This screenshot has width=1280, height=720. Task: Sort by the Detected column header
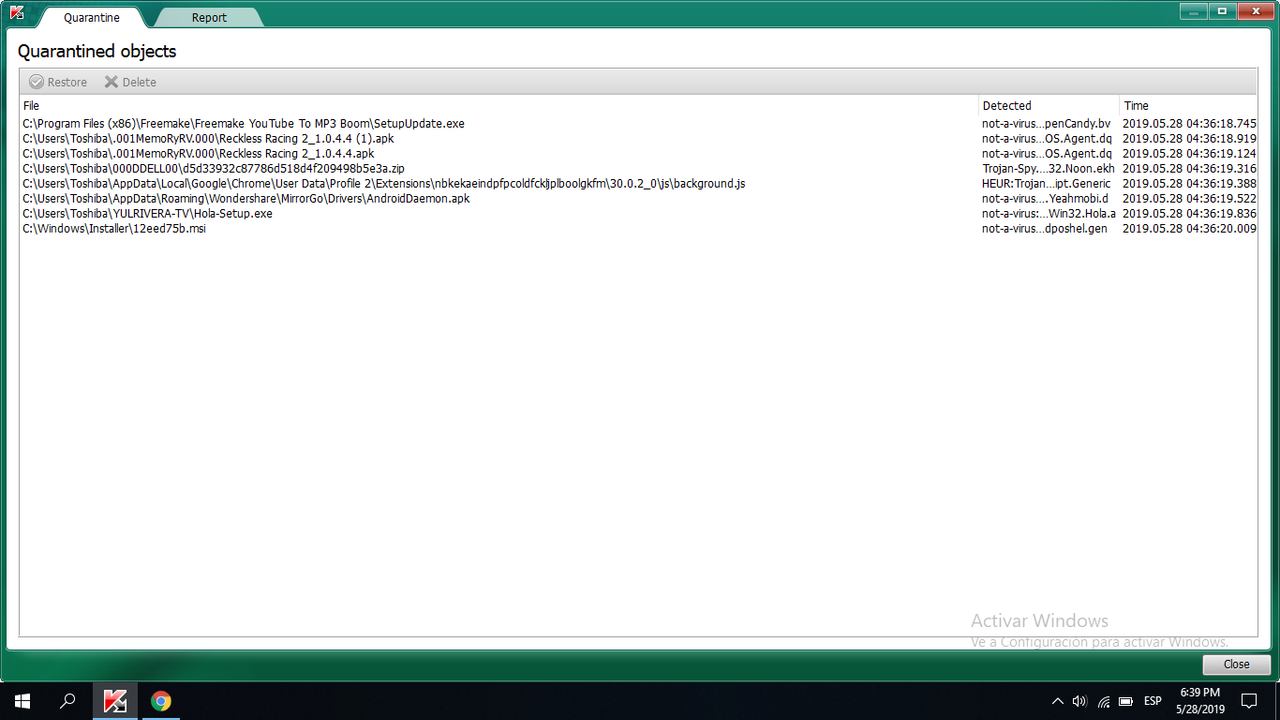[1048, 105]
